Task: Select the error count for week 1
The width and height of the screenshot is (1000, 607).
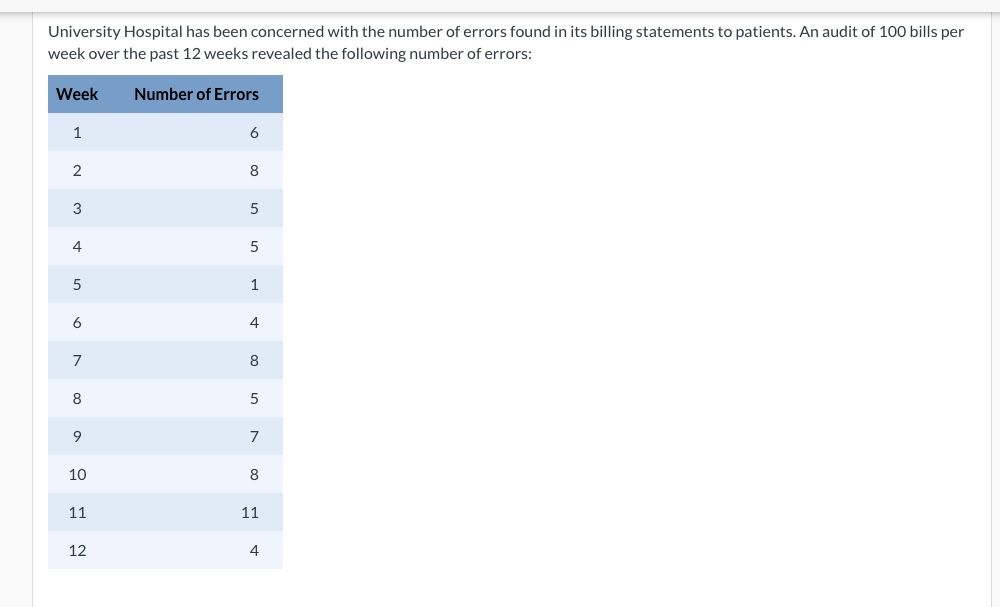Action: pos(254,133)
